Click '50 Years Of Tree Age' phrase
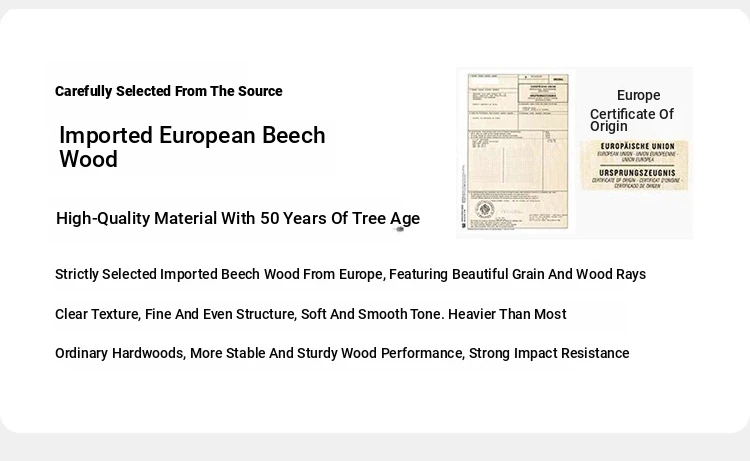Screen dimensions: 750x461 pos(340,219)
